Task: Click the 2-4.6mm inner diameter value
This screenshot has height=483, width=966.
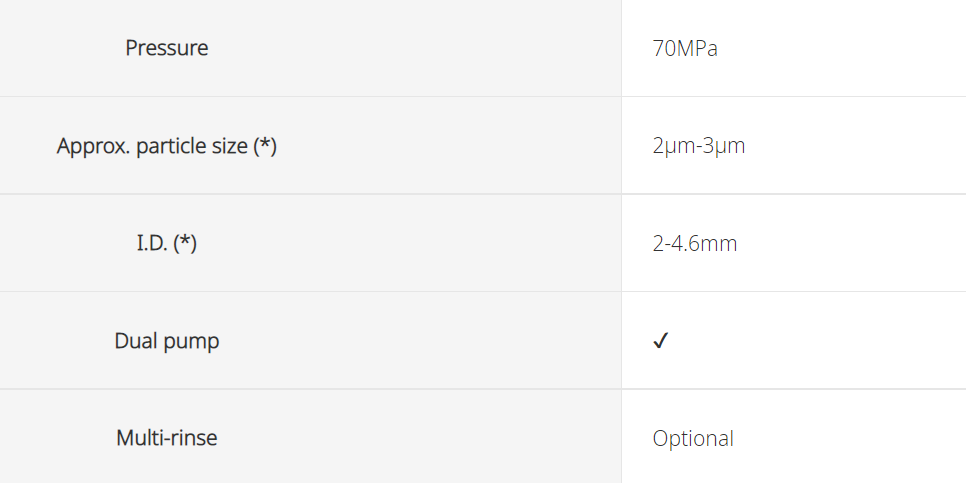Action: tap(695, 243)
